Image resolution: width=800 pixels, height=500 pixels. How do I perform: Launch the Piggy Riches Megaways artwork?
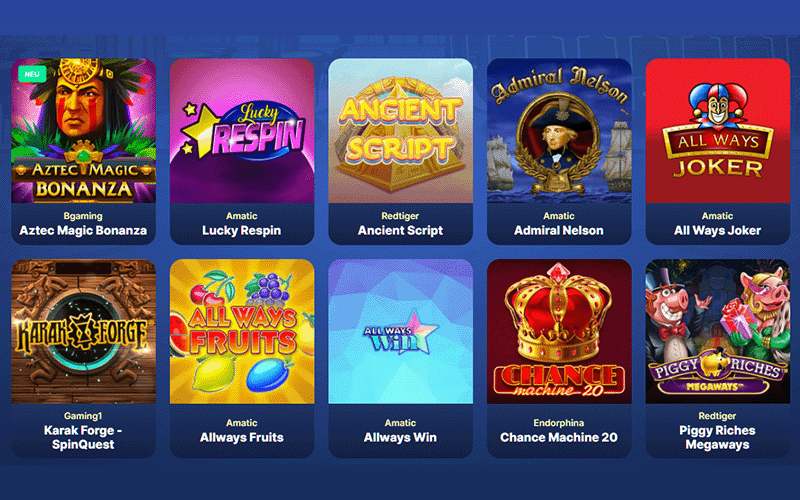pyautogui.click(x=718, y=332)
